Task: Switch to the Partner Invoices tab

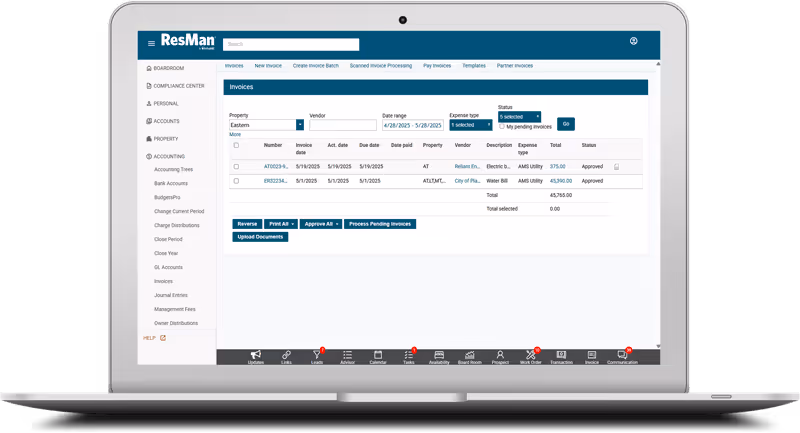Action: [x=515, y=66]
